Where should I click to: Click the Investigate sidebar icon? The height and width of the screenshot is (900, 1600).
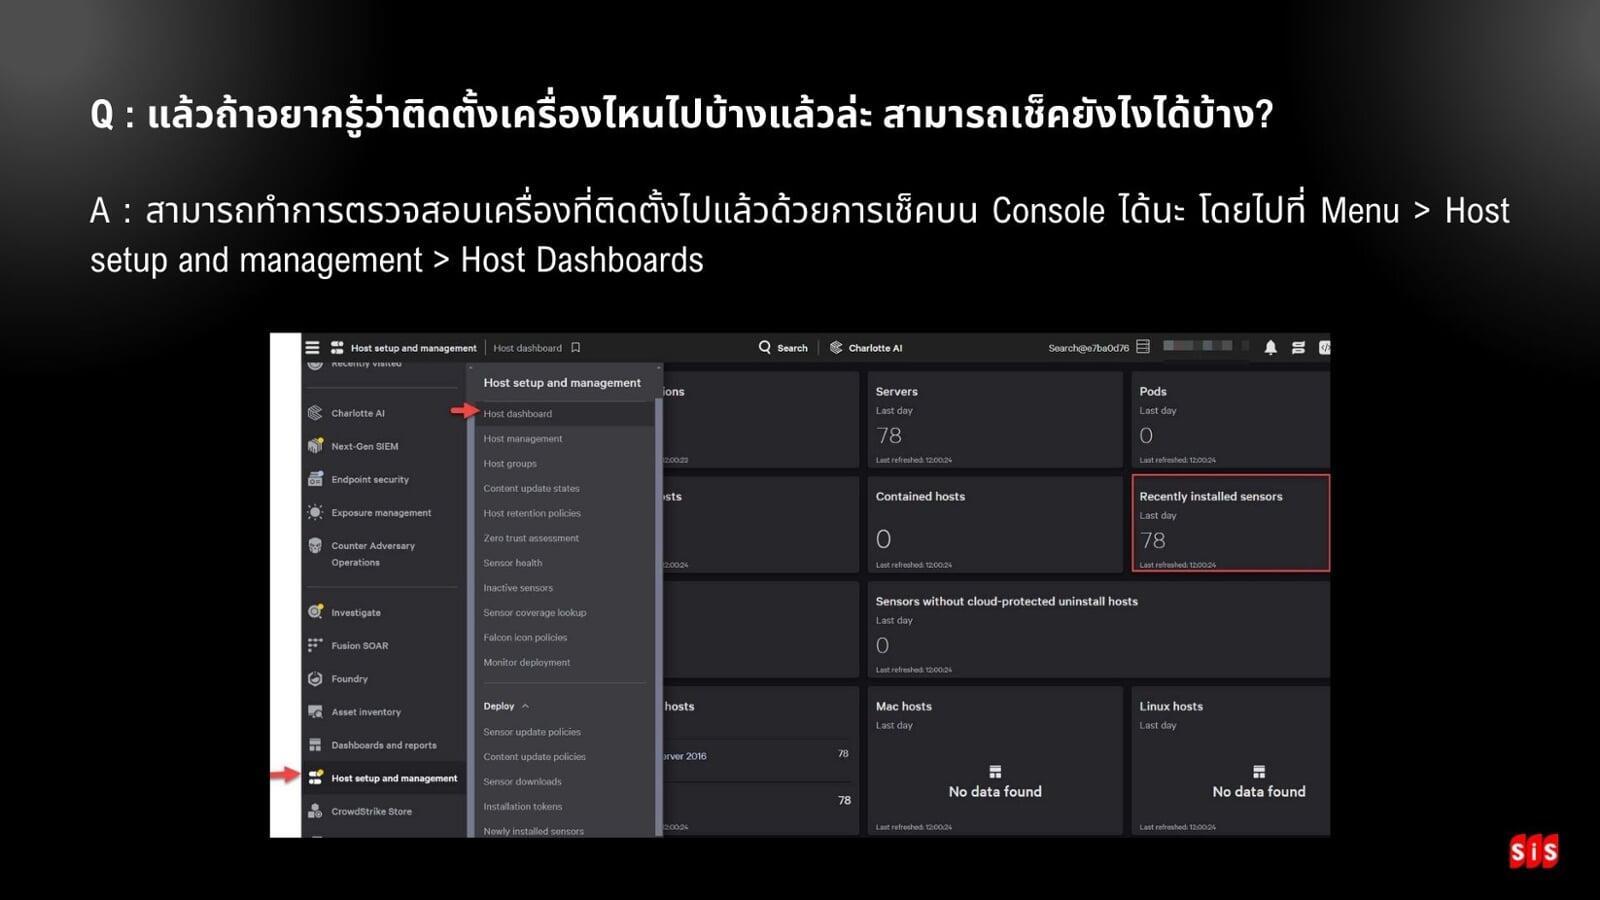[x=315, y=612]
